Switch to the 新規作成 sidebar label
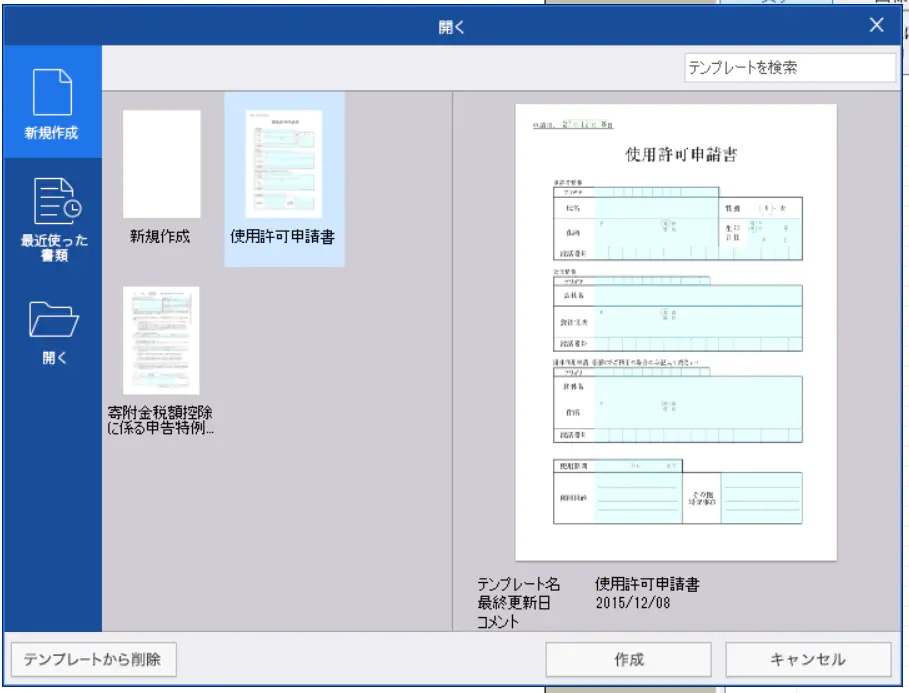Image resolution: width=909 pixels, height=693 pixels. coord(52,134)
